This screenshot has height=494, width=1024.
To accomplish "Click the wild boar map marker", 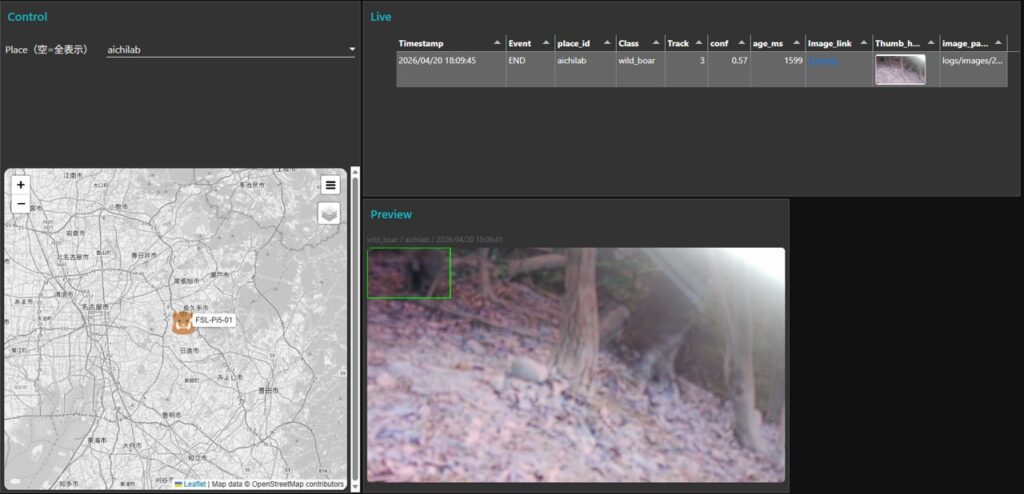I will [x=182, y=322].
